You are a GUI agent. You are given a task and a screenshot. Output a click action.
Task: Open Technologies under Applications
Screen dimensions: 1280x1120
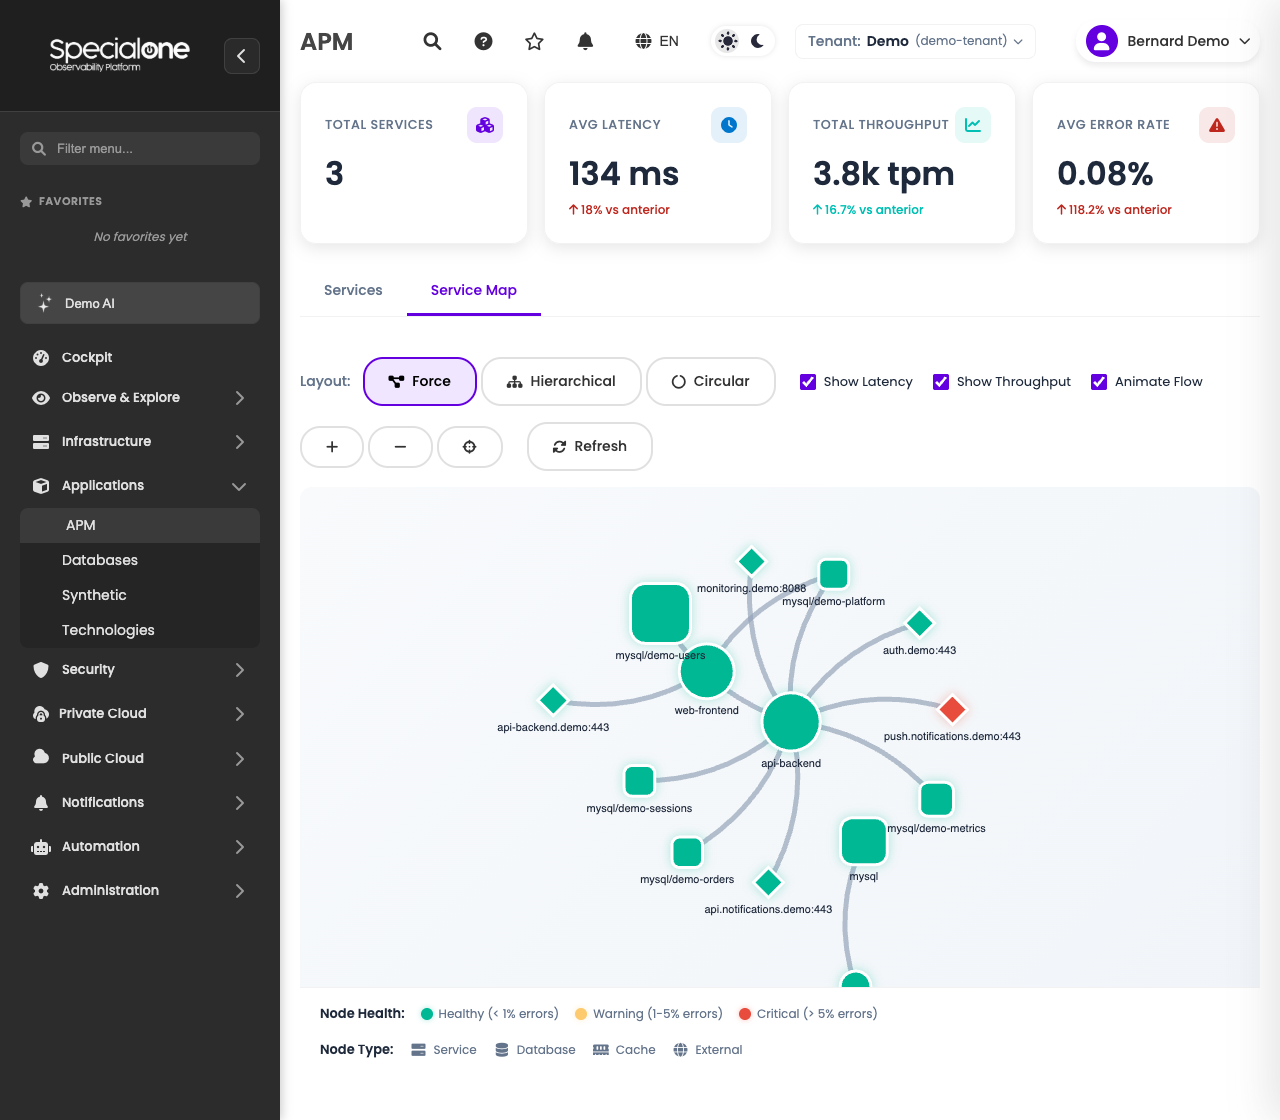[140, 630]
